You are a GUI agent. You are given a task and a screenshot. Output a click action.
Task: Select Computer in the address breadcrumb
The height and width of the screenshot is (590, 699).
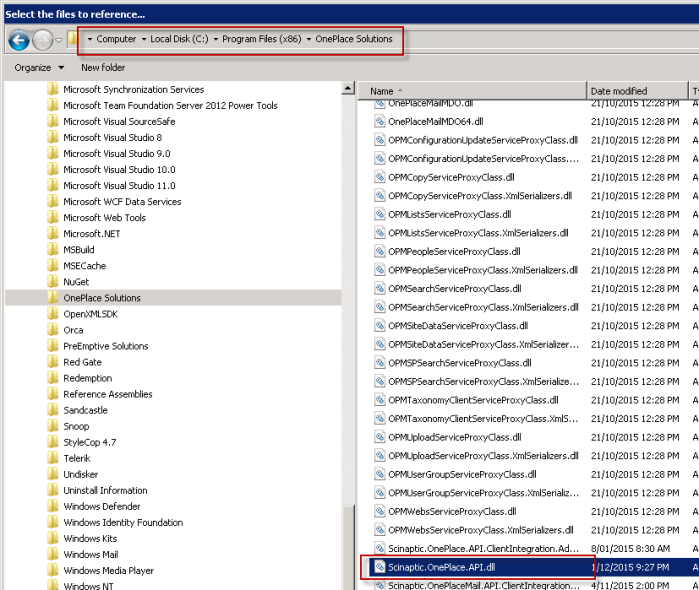pyautogui.click(x=116, y=39)
